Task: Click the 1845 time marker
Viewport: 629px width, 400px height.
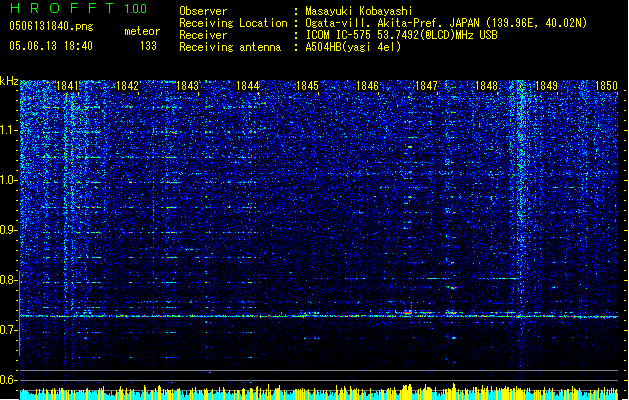Action: click(307, 86)
